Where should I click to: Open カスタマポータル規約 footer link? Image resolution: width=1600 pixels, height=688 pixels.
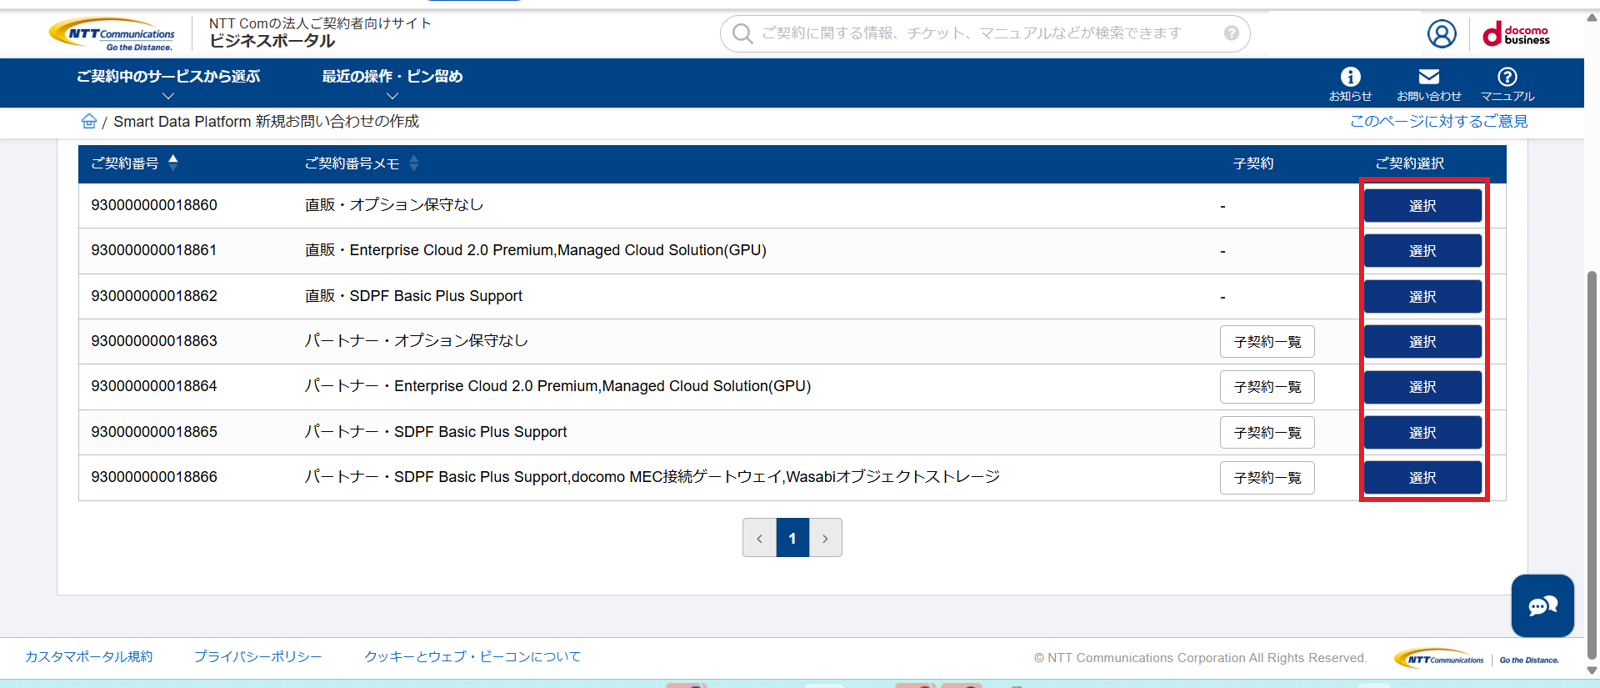pyautogui.click(x=89, y=657)
